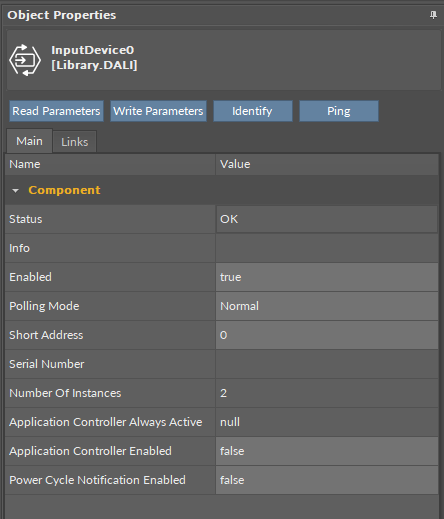Click the empty Info value cell

pyautogui.click(x=327, y=248)
